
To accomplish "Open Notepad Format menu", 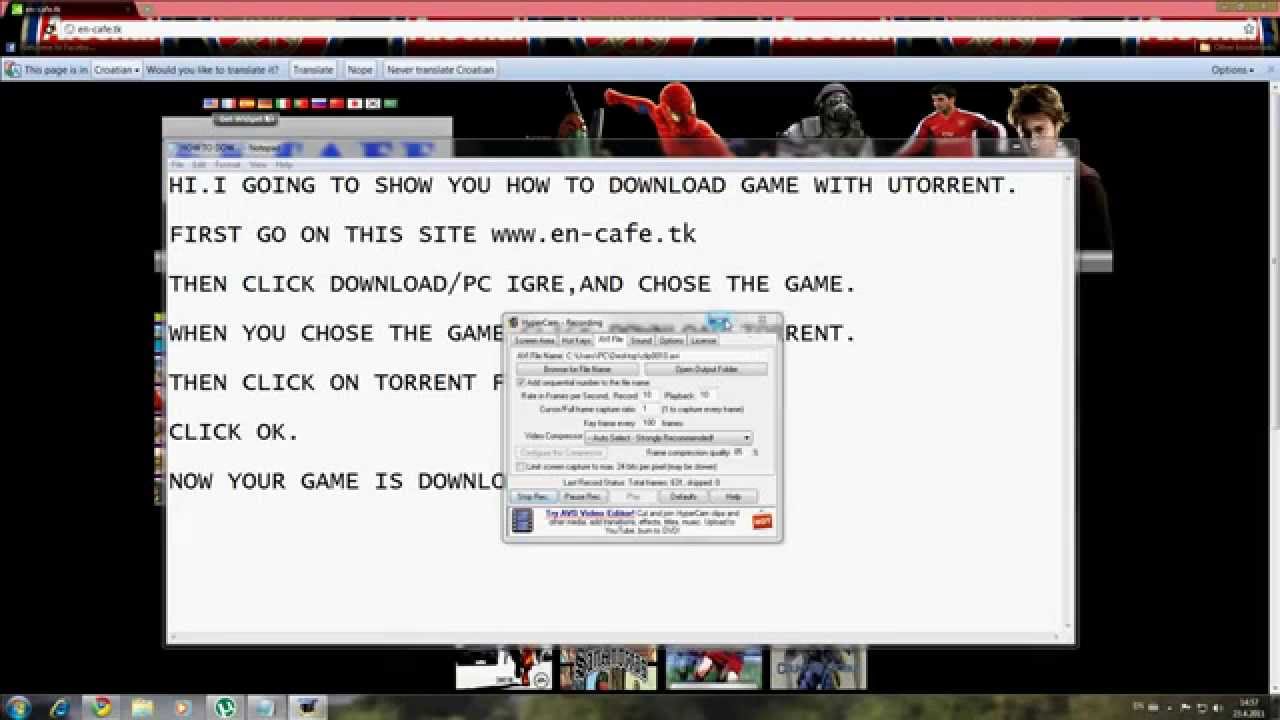I will [x=228, y=164].
